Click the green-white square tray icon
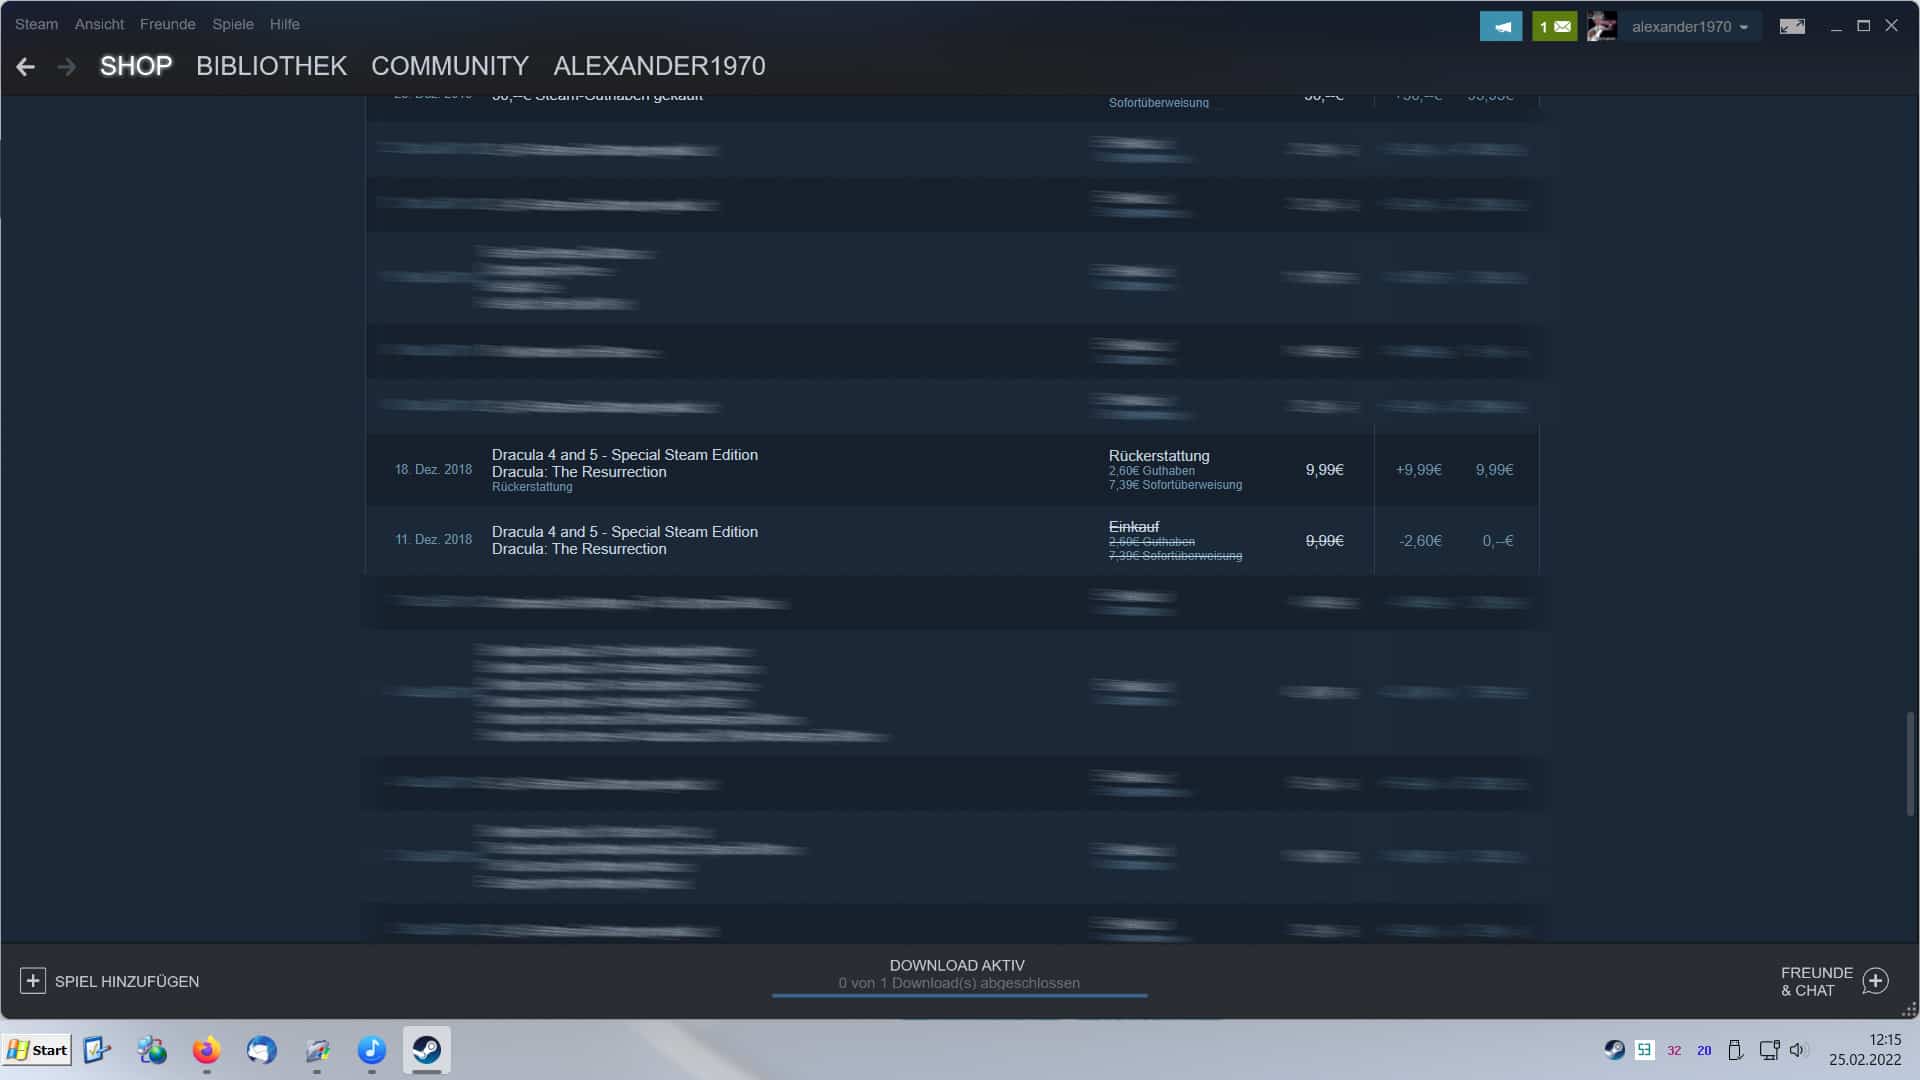1920x1080 pixels. (1644, 1050)
